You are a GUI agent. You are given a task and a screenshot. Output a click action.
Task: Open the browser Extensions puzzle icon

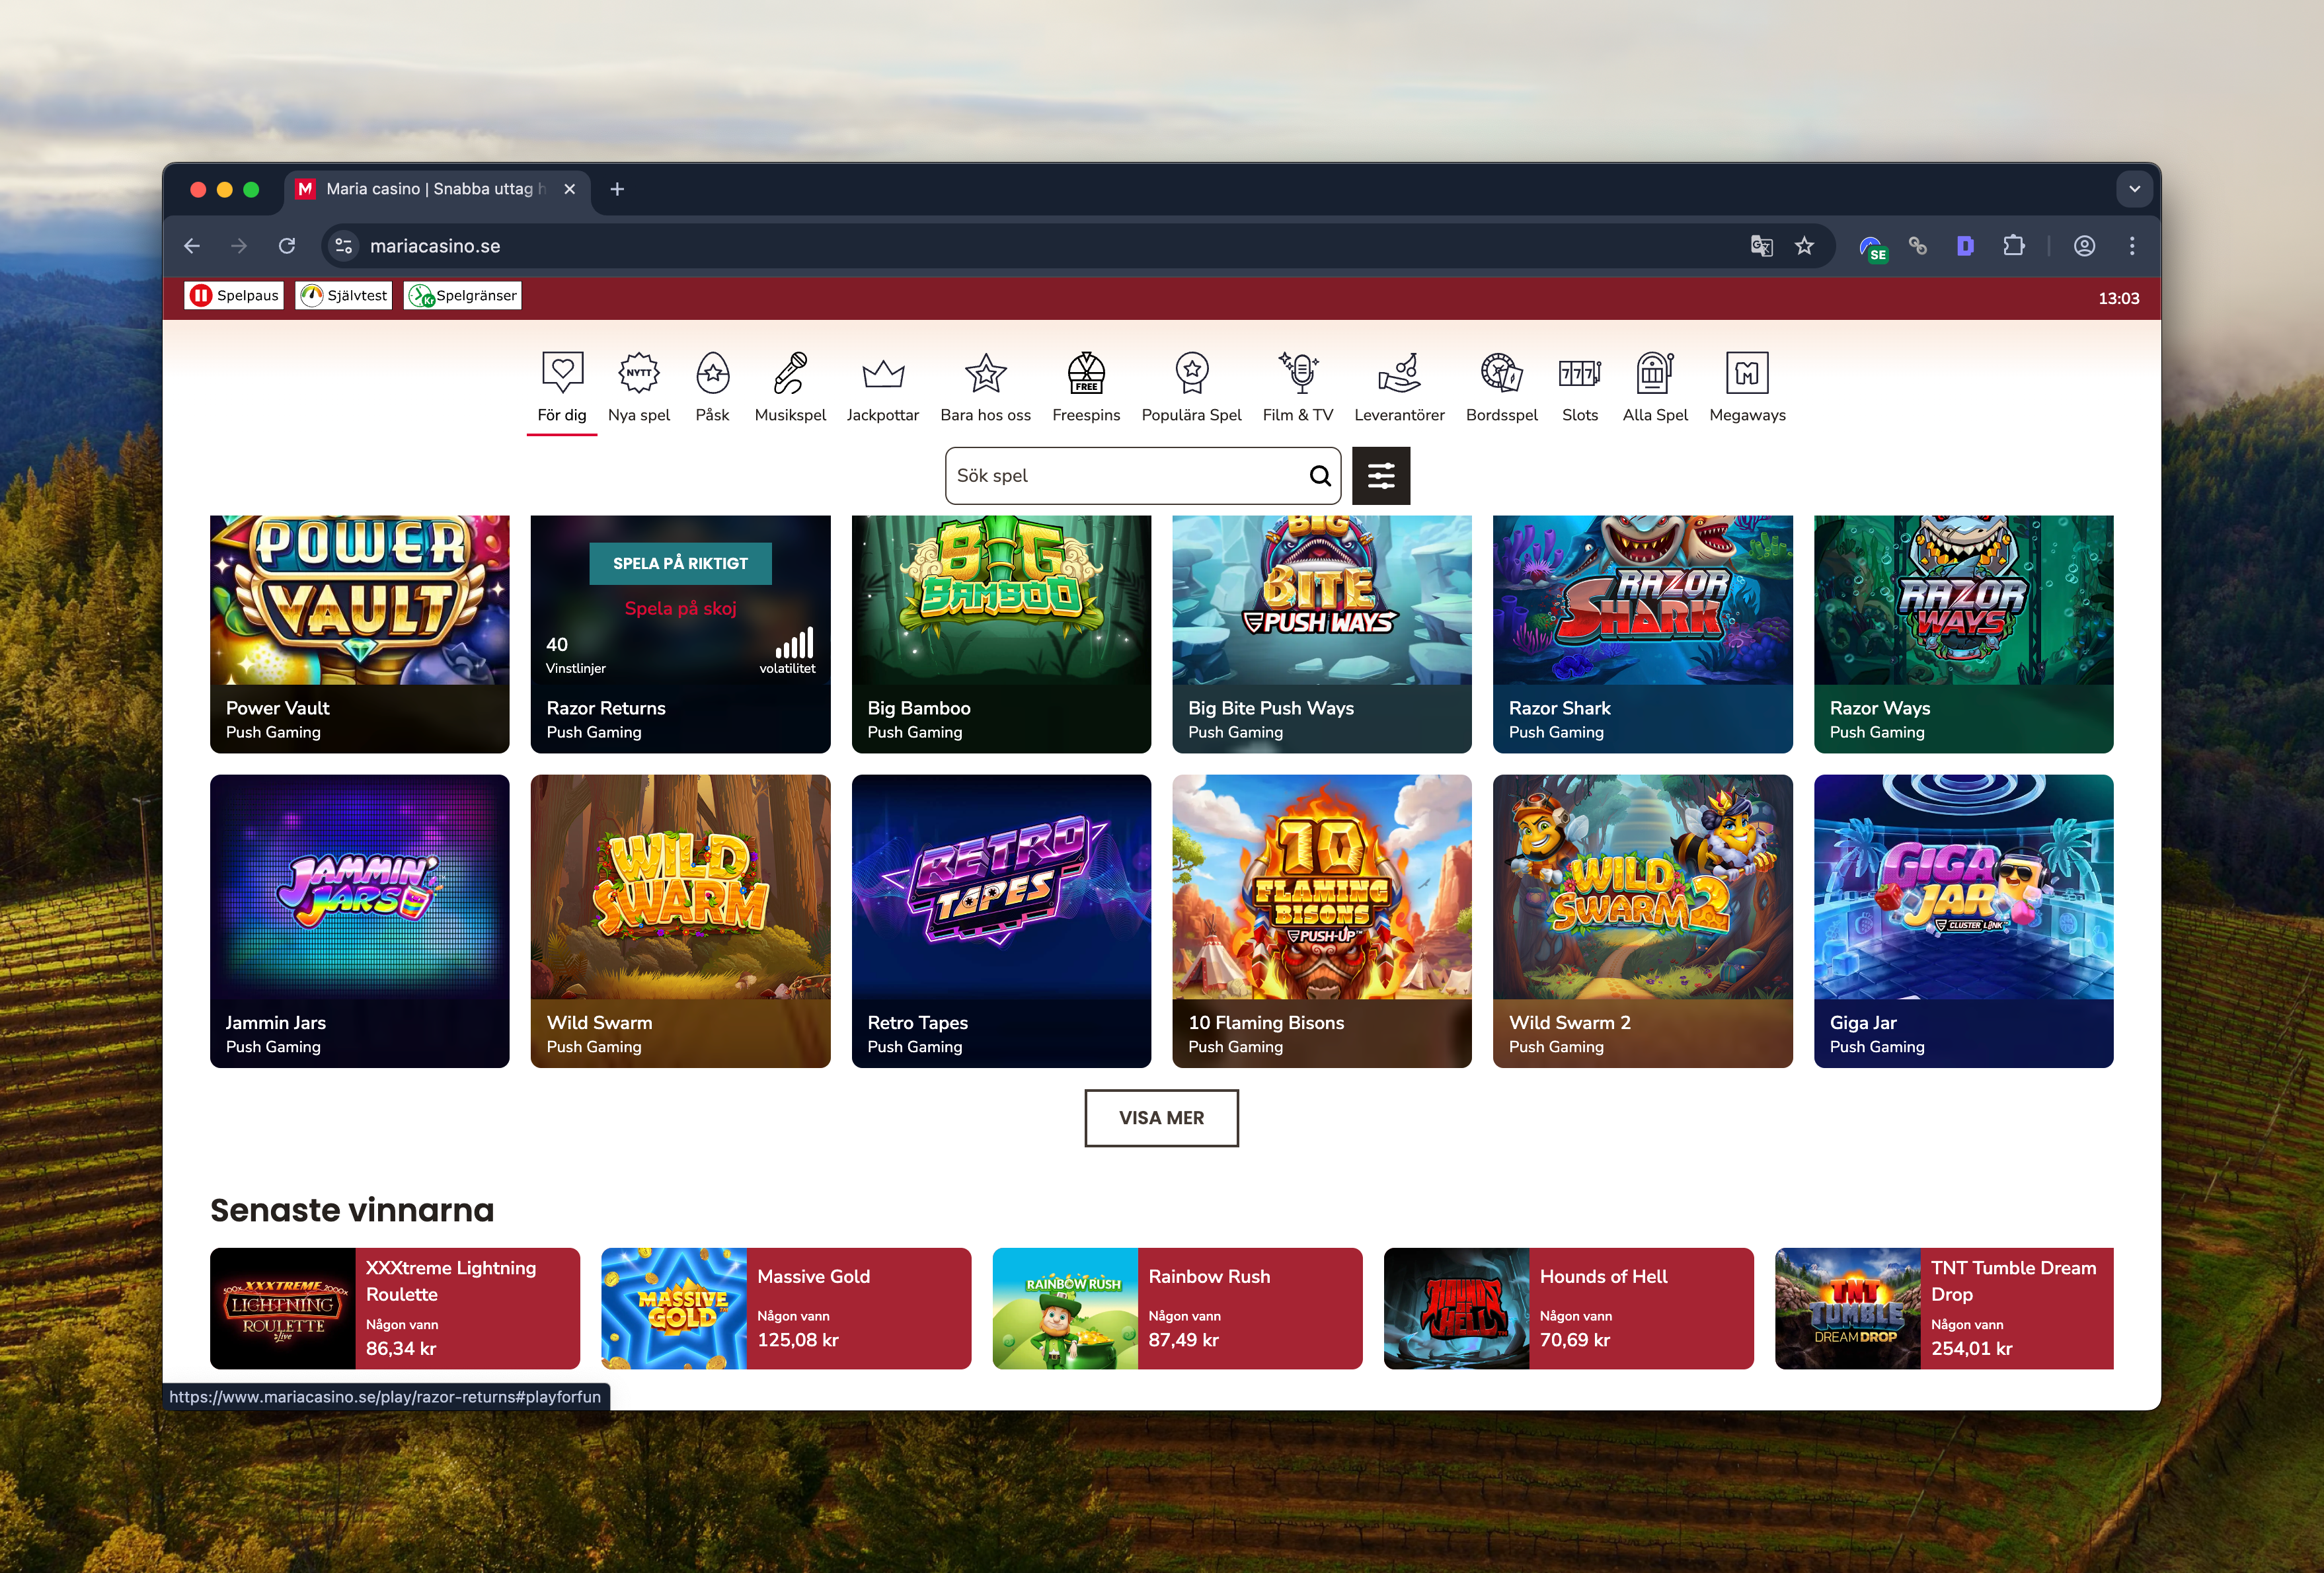pos(2014,246)
